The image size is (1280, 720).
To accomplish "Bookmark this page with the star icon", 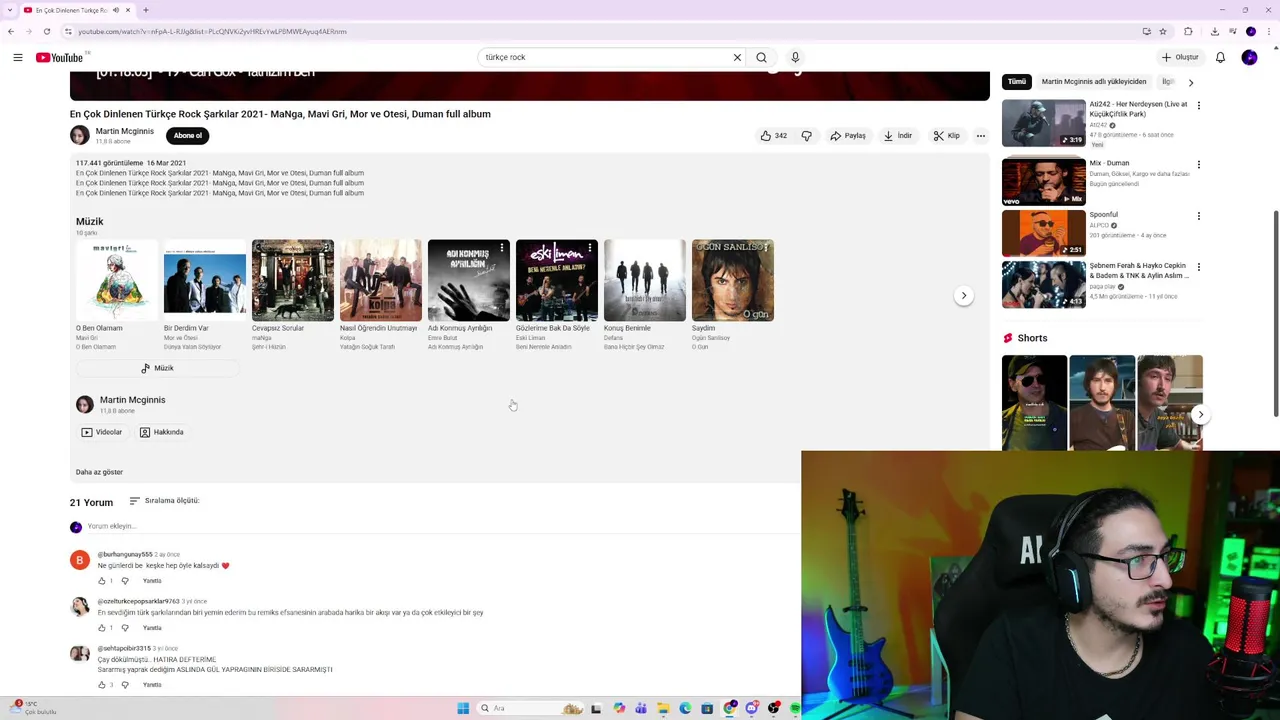I will tap(1163, 31).
